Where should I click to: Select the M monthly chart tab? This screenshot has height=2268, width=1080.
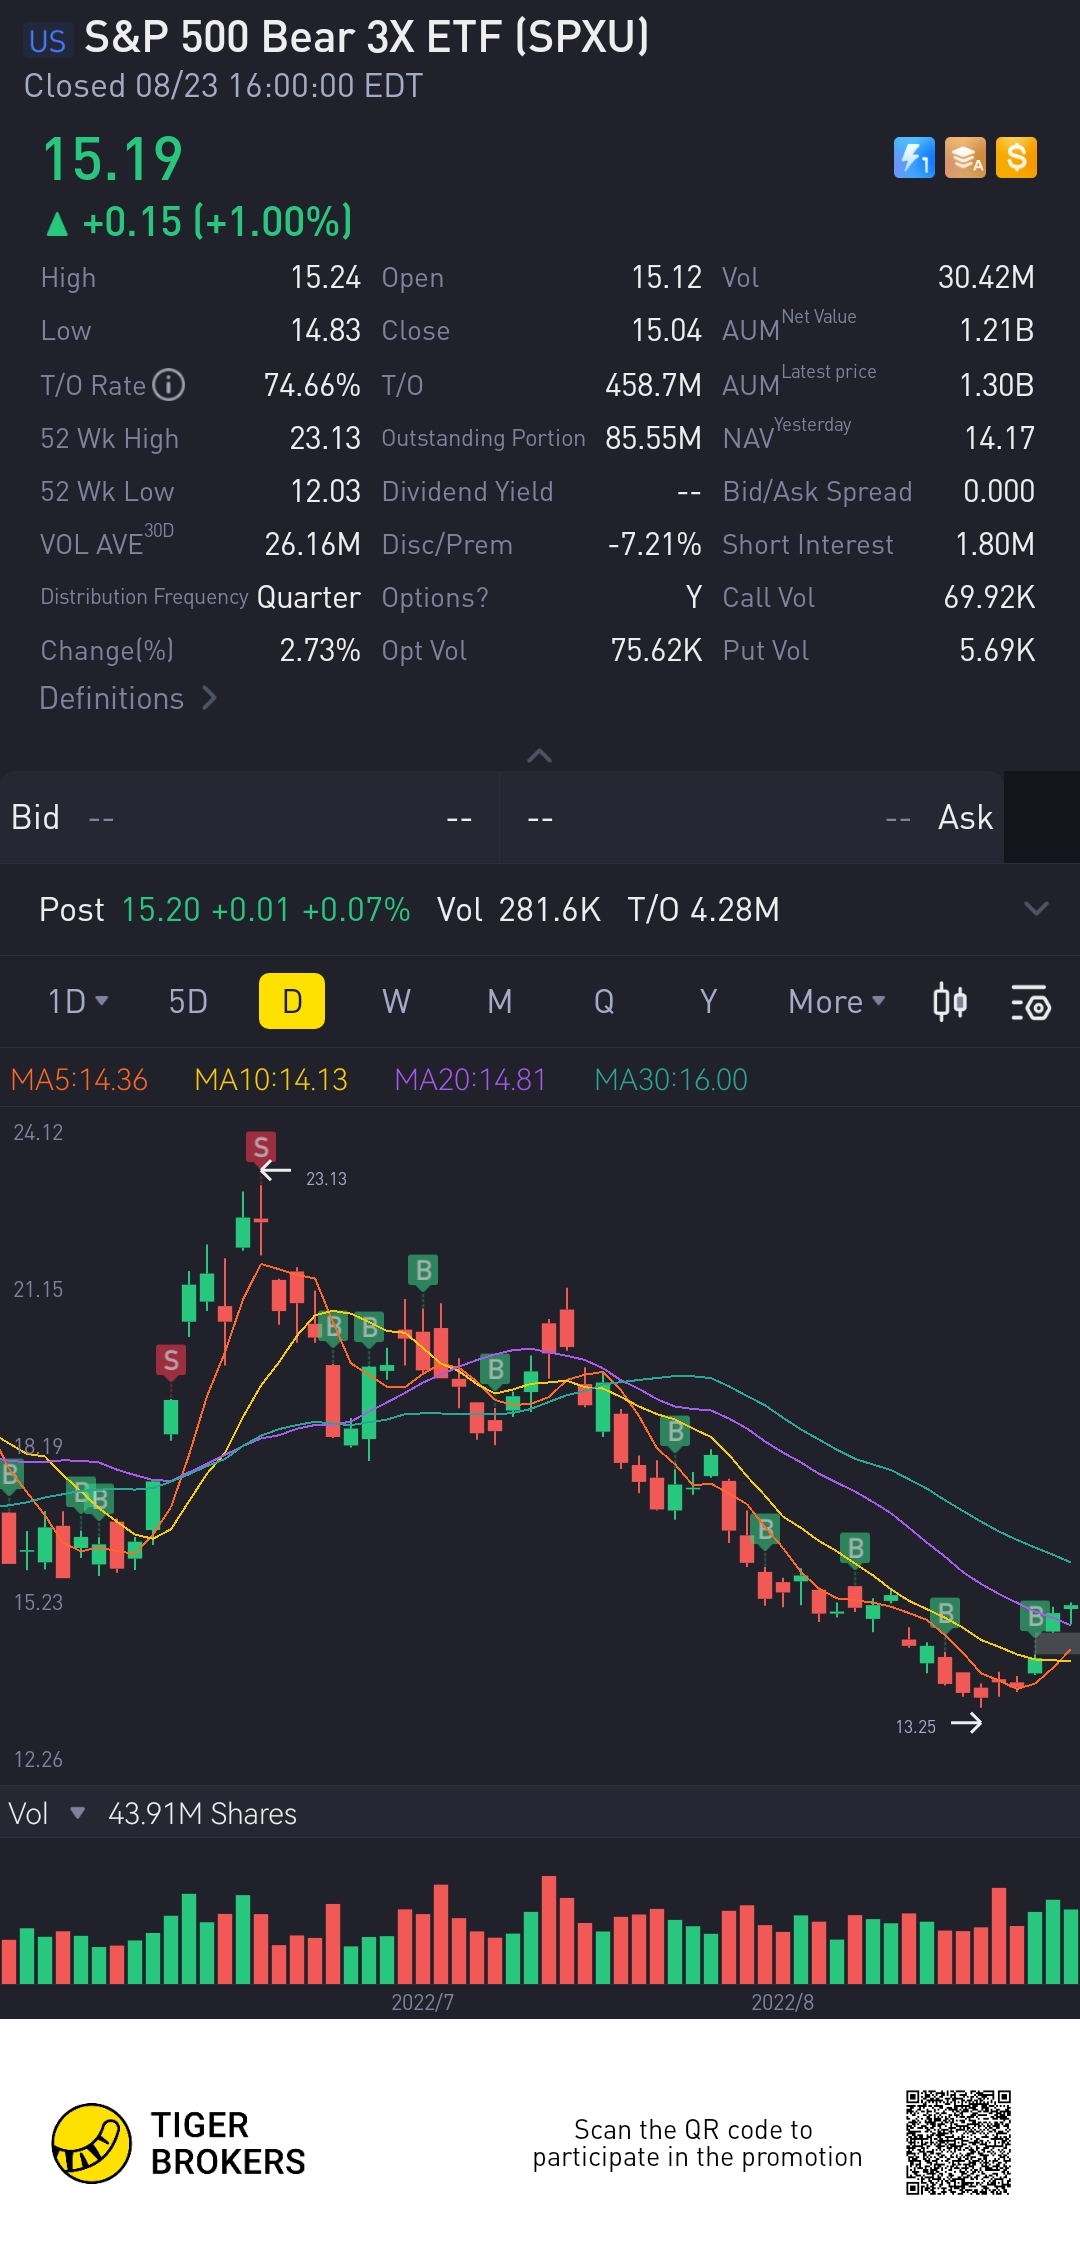[500, 1001]
